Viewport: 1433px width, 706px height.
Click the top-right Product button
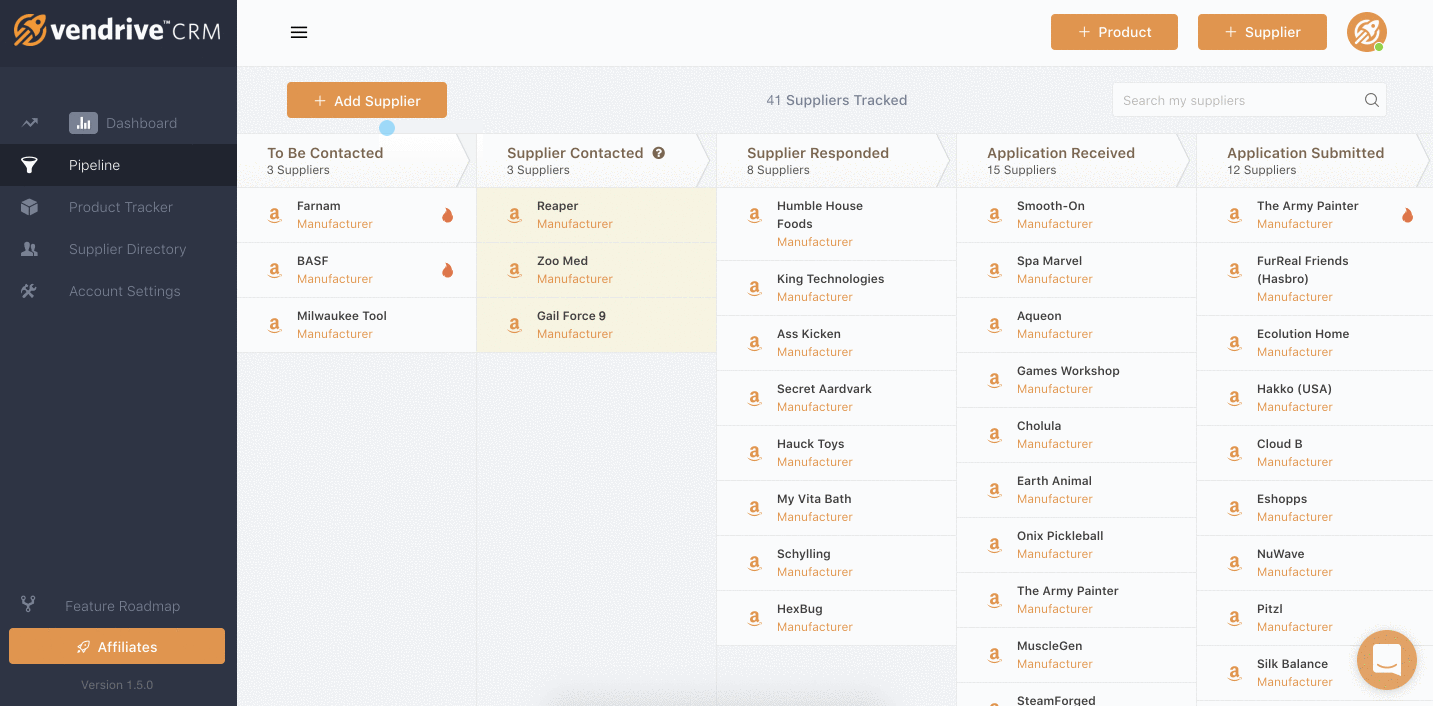pyautogui.click(x=1114, y=32)
